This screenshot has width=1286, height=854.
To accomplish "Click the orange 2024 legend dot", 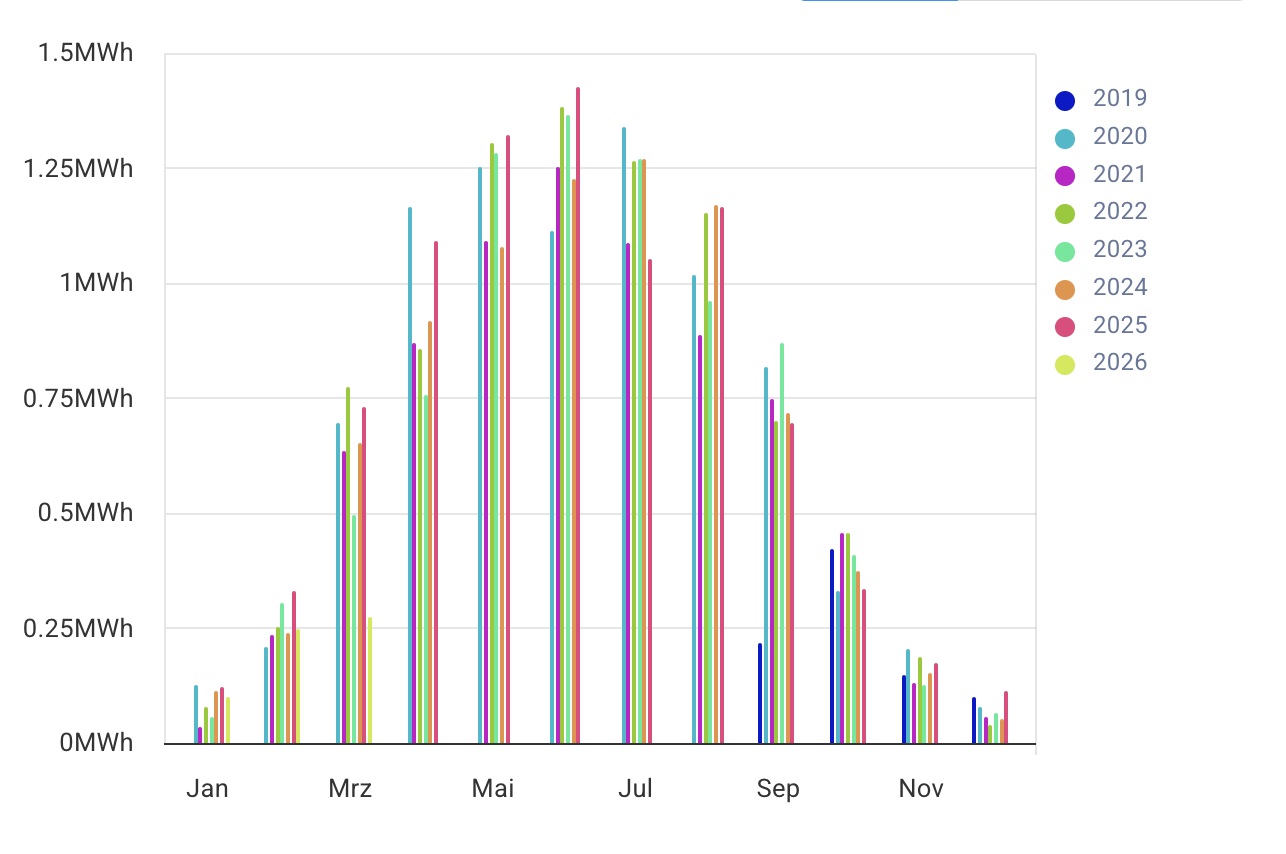I will click(x=1066, y=289).
